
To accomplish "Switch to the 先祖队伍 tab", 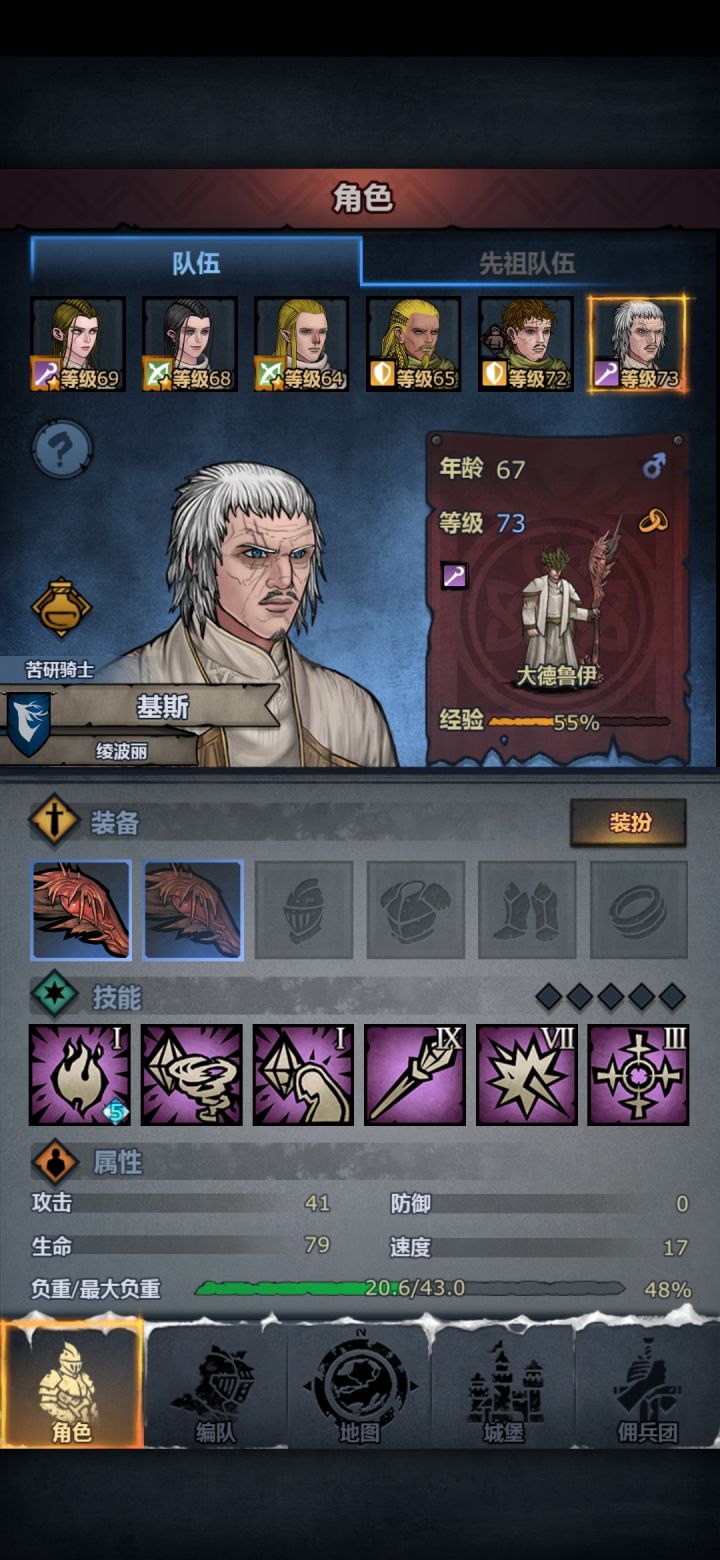I will pyautogui.click(x=527, y=263).
